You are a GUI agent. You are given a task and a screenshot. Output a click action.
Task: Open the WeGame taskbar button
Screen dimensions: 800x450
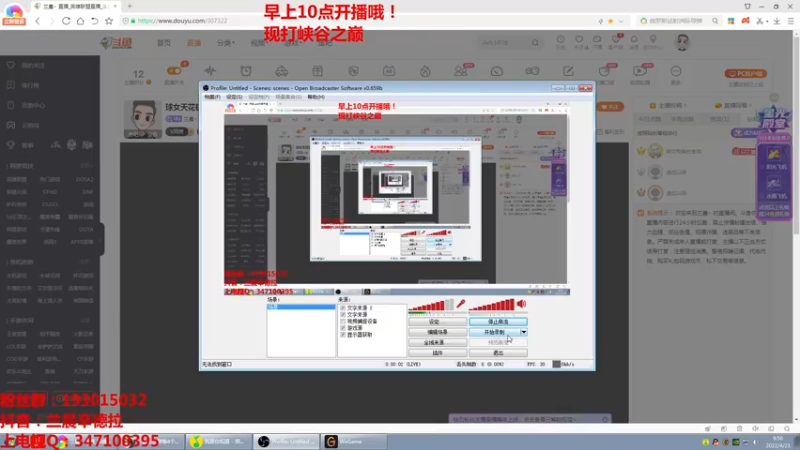point(354,441)
